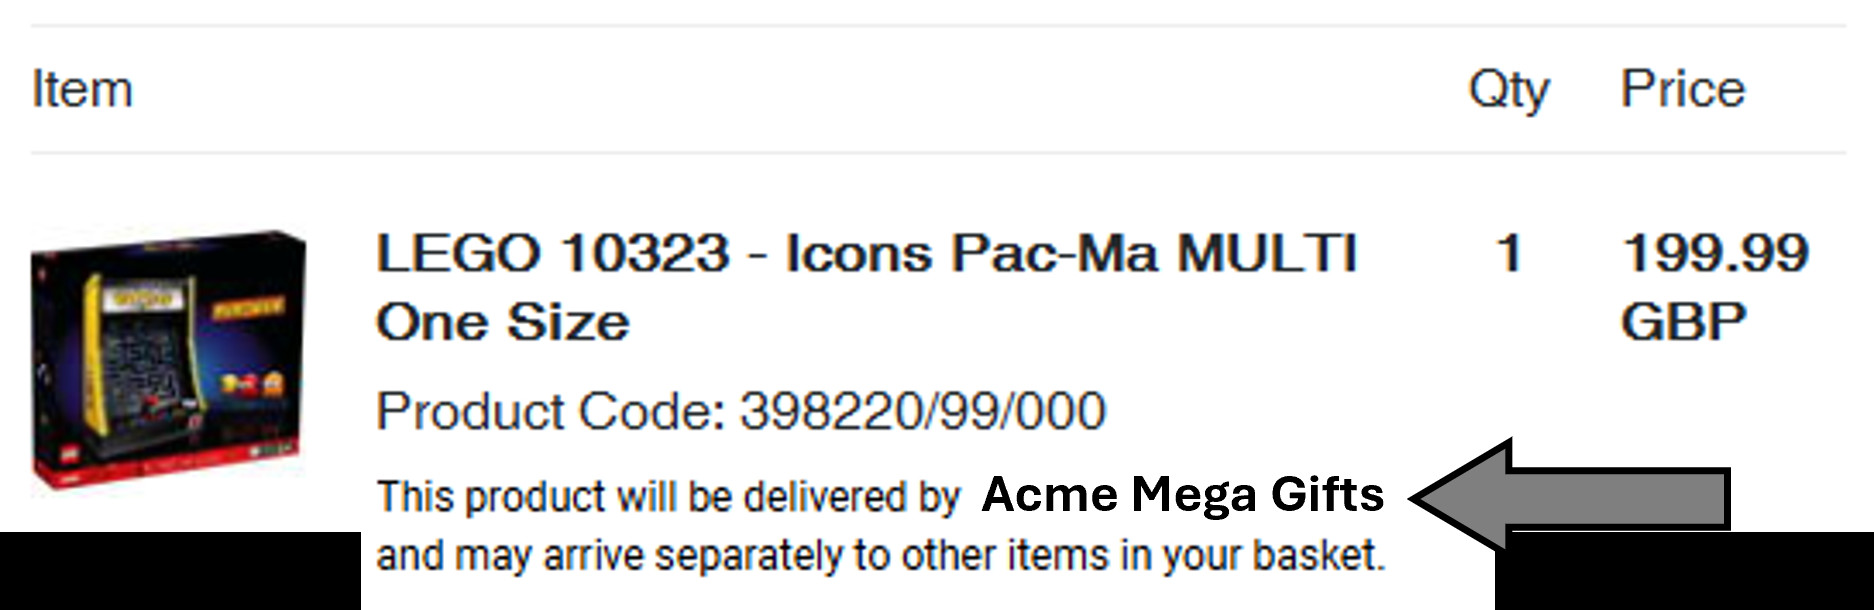Click the 199.99 price amount

pyautogui.click(x=1715, y=253)
